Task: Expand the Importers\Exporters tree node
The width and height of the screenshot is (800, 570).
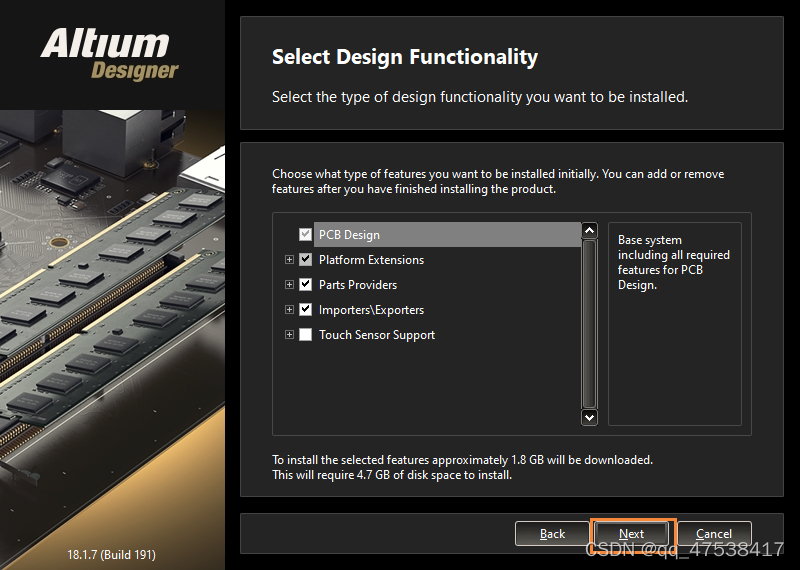Action: pos(290,310)
